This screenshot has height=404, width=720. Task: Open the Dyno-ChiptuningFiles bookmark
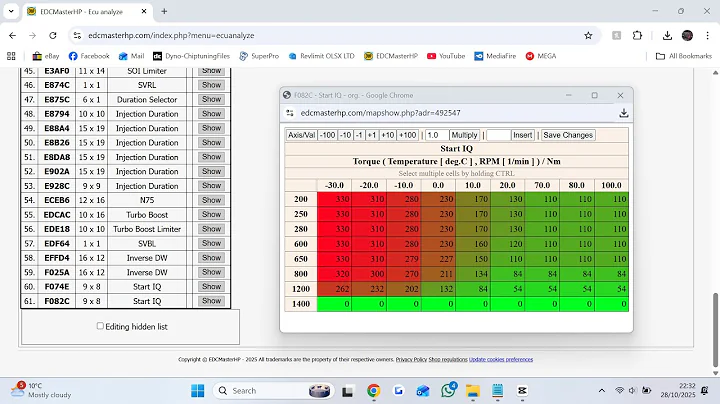(x=191, y=56)
